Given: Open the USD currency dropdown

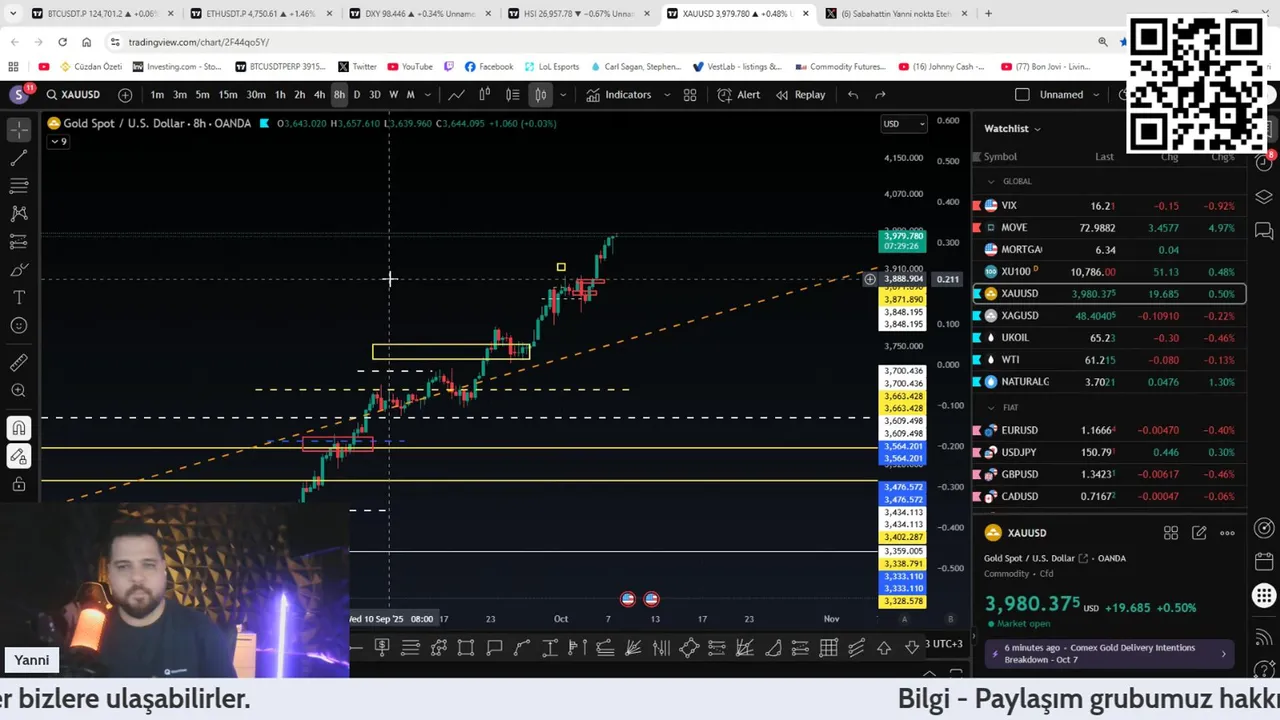Looking at the screenshot, I should pyautogui.click(x=904, y=124).
